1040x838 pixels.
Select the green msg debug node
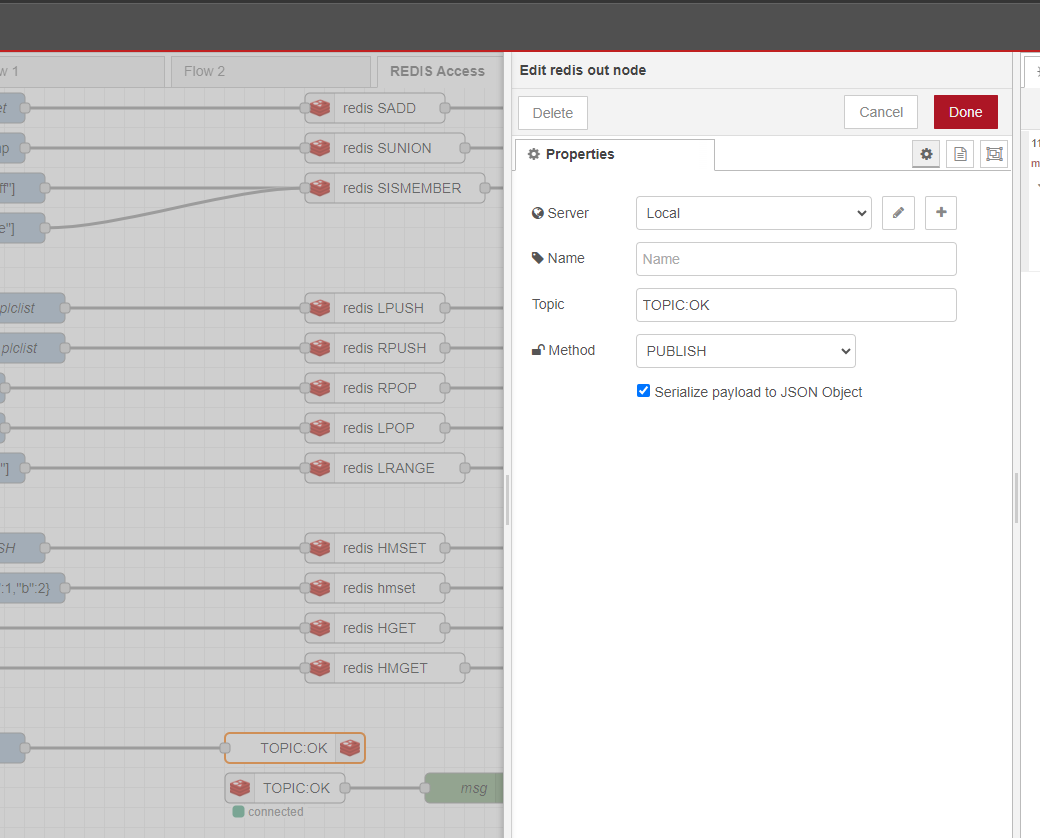(464, 788)
